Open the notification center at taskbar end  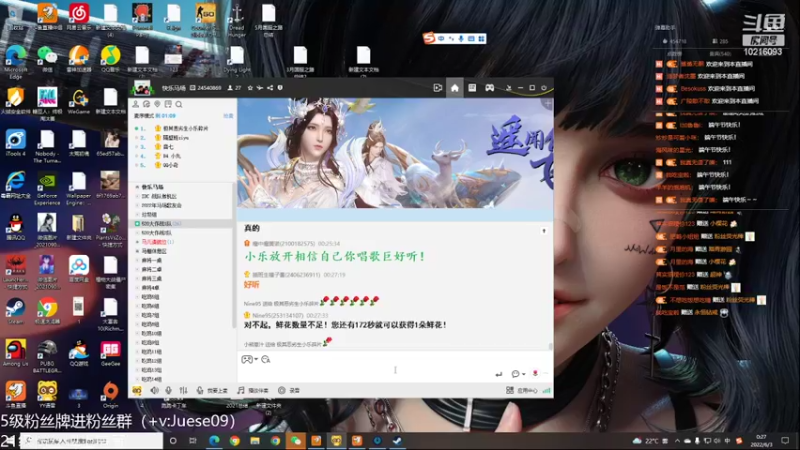[x=785, y=441]
